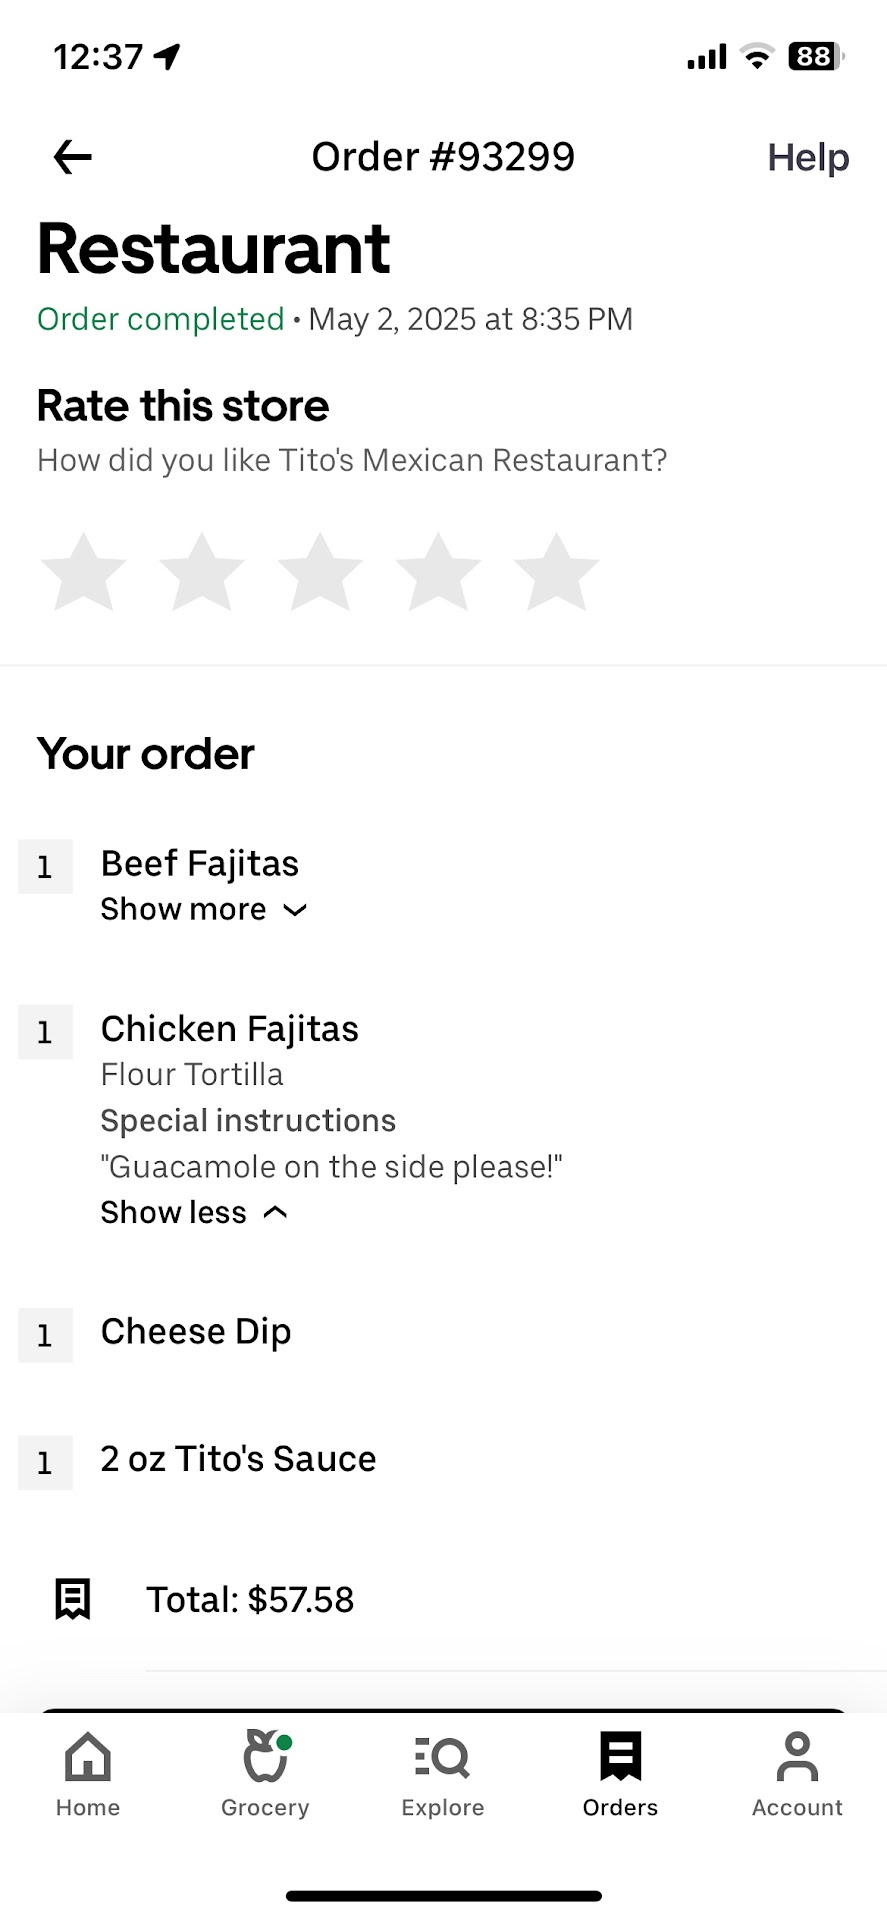The width and height of the screenshot is (887, 1920).
Task: Expand Beef Fajitas with Show more
Action: click(184, 909)
